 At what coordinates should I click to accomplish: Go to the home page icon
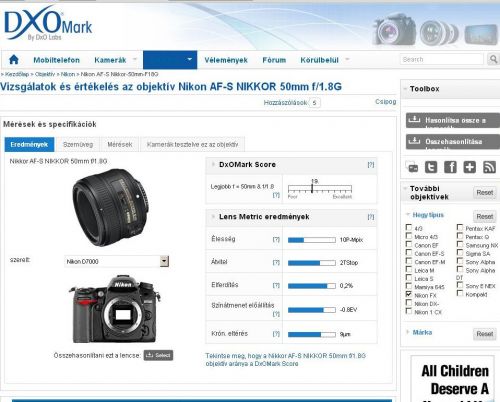[x=14, y=60]
